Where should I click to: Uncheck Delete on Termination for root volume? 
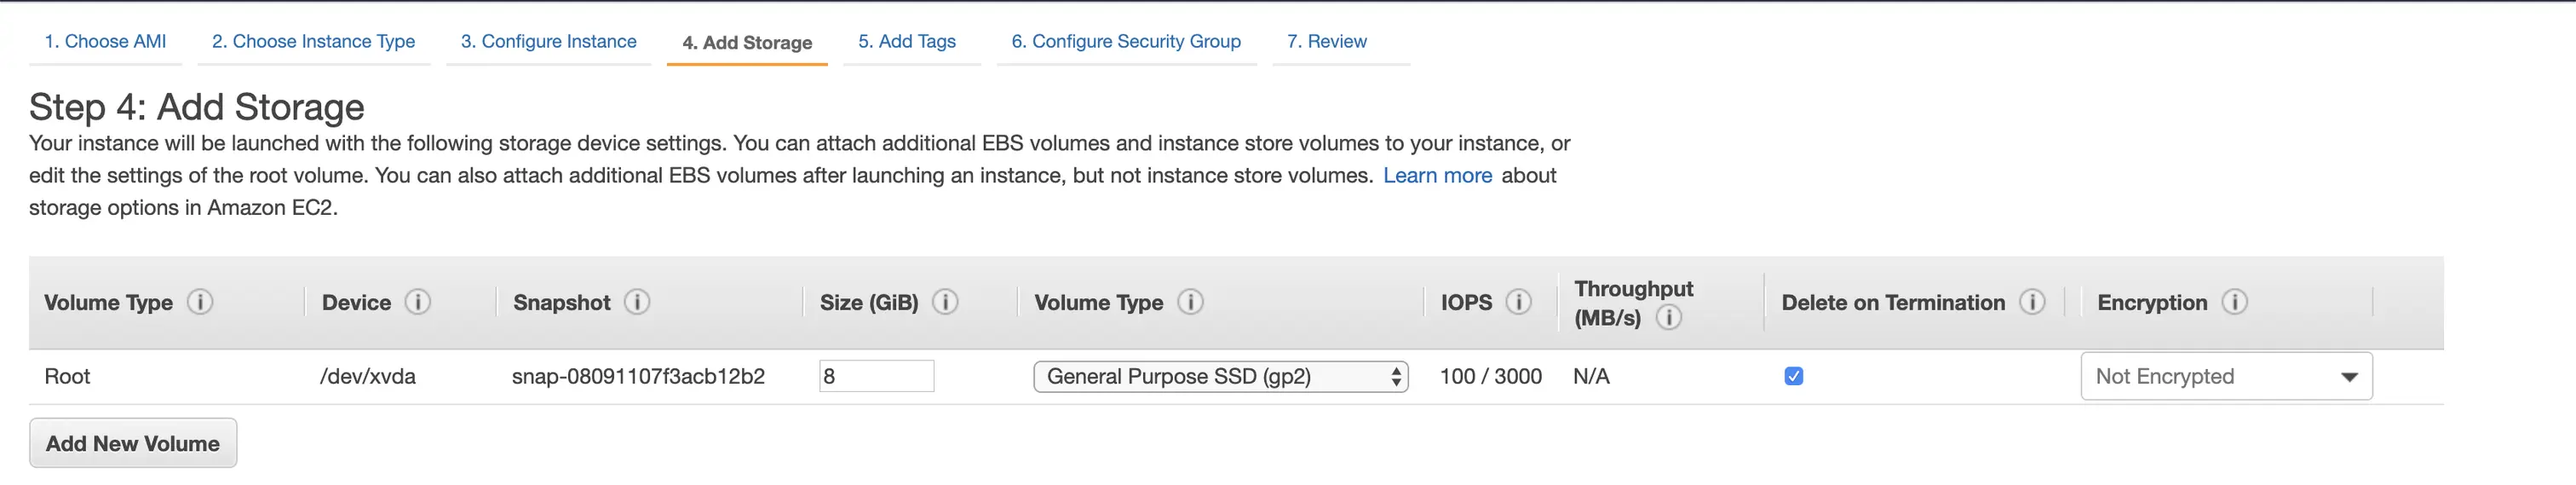[1794, 377]
